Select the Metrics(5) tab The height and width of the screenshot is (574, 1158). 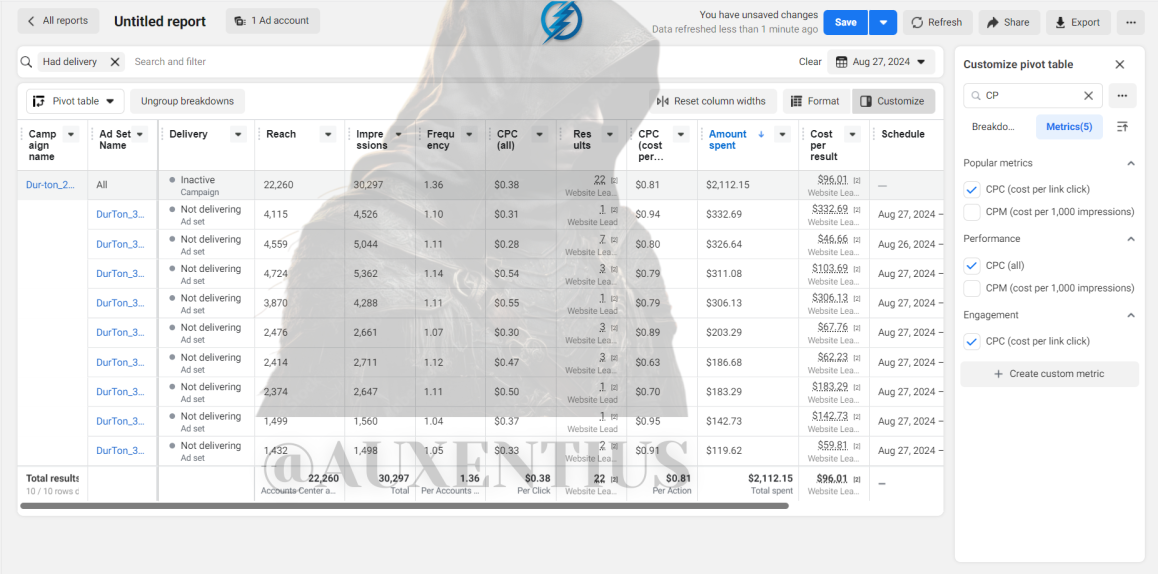pos(1069,127)
